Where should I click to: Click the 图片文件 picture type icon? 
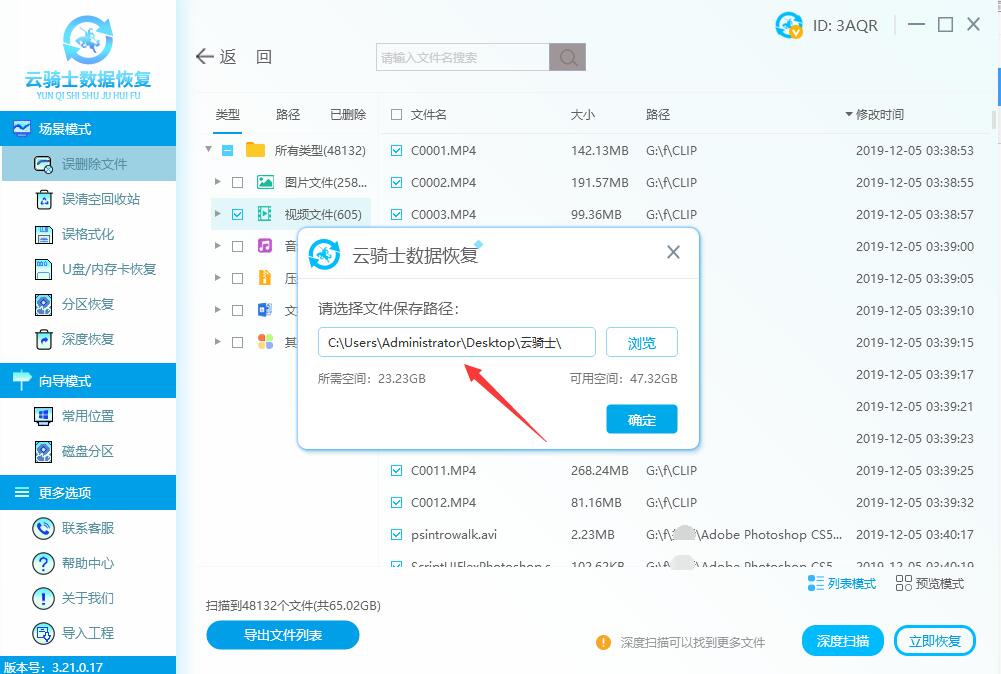coord(265,182)
